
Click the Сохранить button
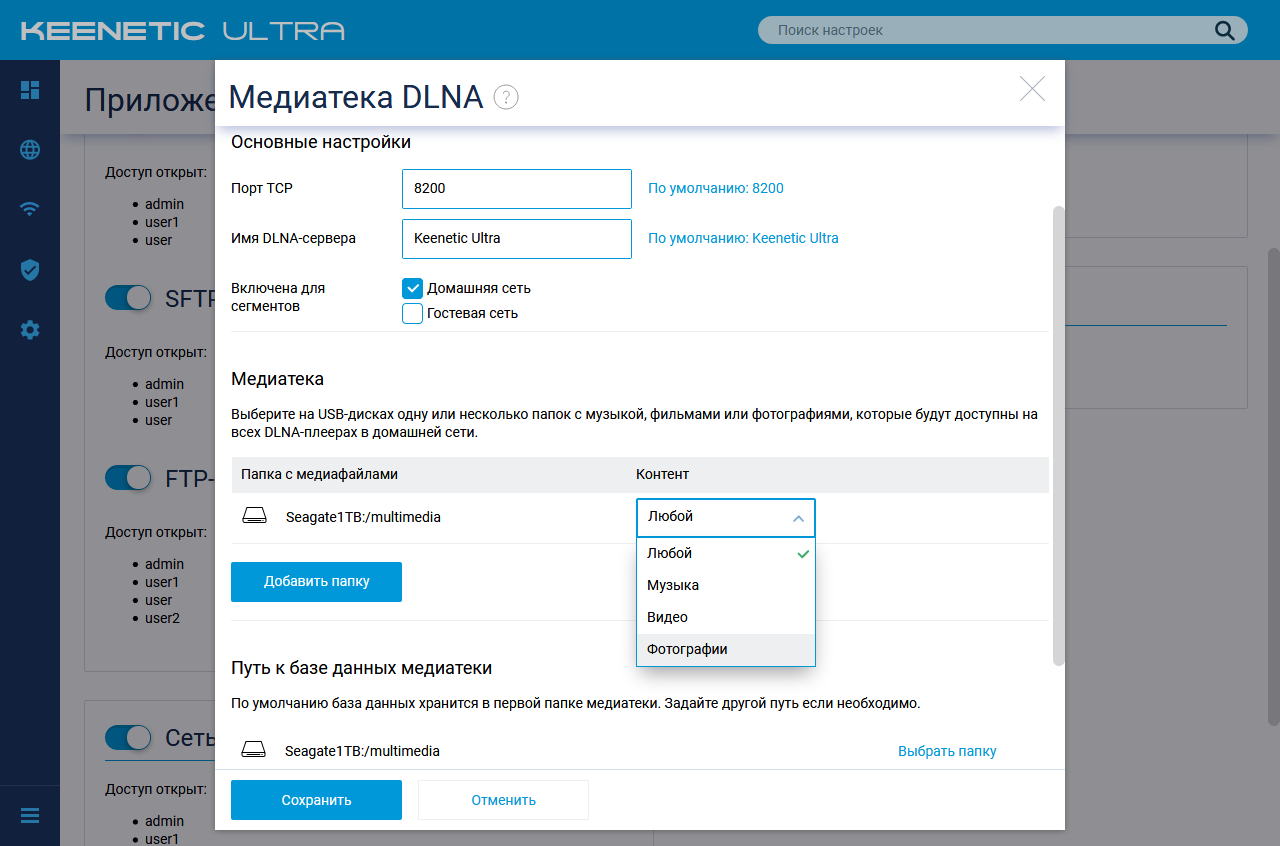[x=316, y=800]
